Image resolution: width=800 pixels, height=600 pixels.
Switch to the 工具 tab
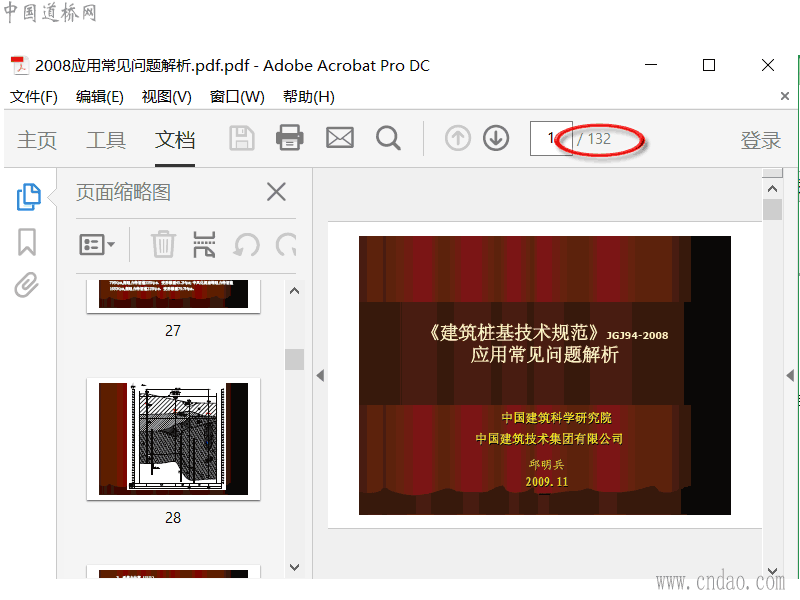coord(106,140)
